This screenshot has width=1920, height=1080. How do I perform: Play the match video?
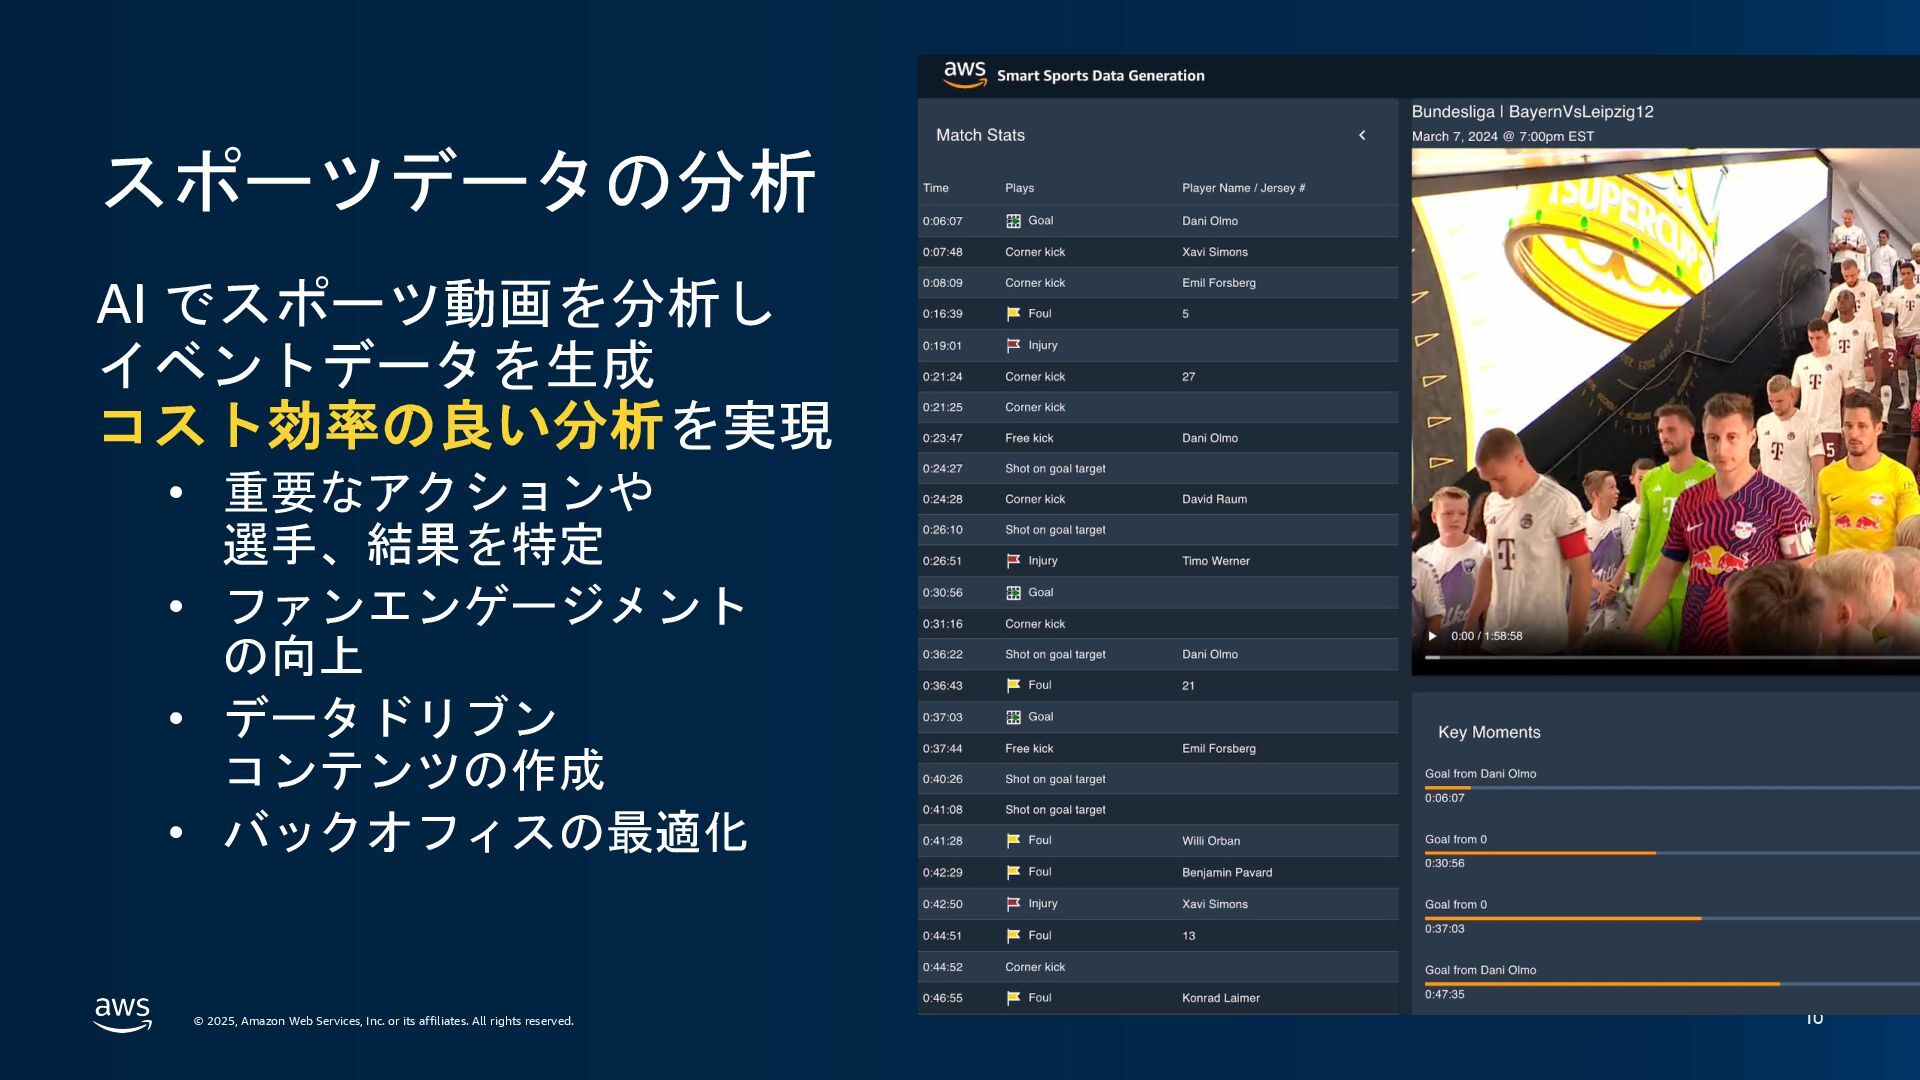click(x=1432, y=636)
